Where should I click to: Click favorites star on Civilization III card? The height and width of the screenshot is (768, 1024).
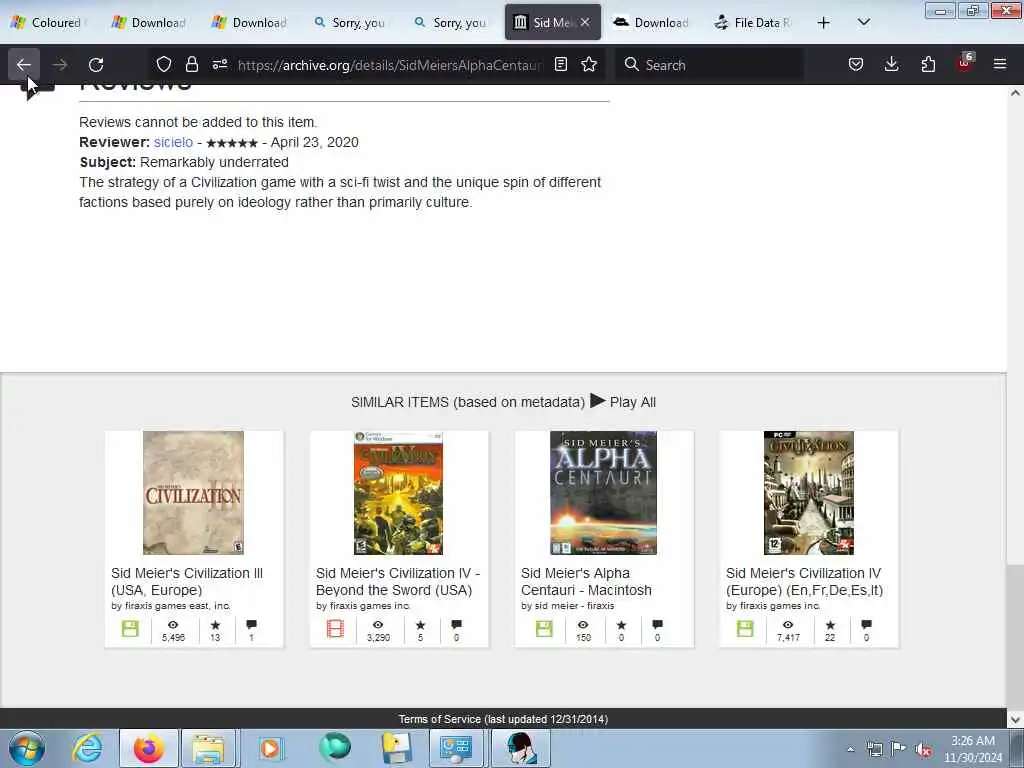[x=215, y=625]
